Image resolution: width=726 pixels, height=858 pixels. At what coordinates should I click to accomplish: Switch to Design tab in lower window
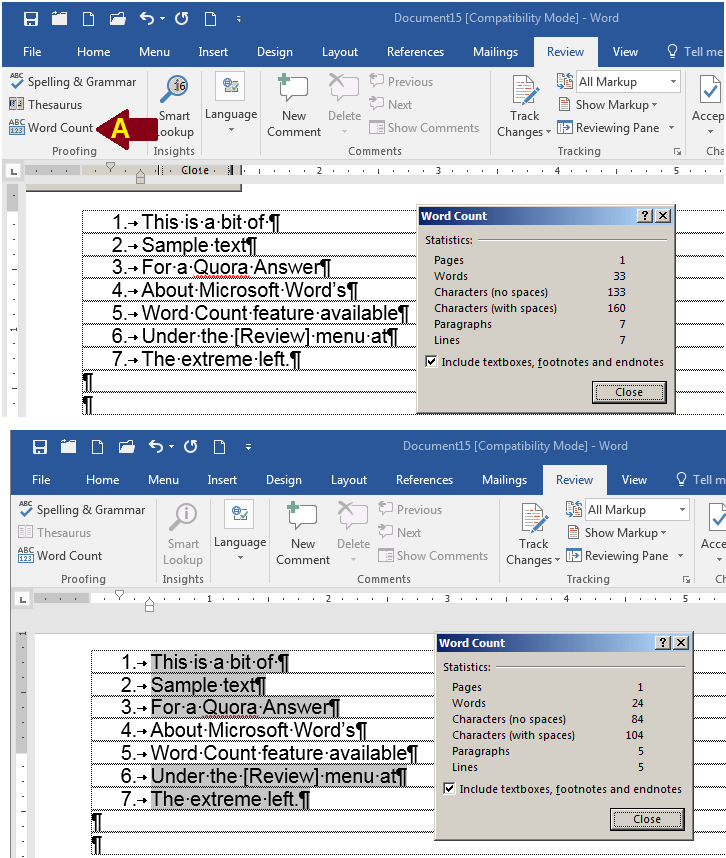283,480
